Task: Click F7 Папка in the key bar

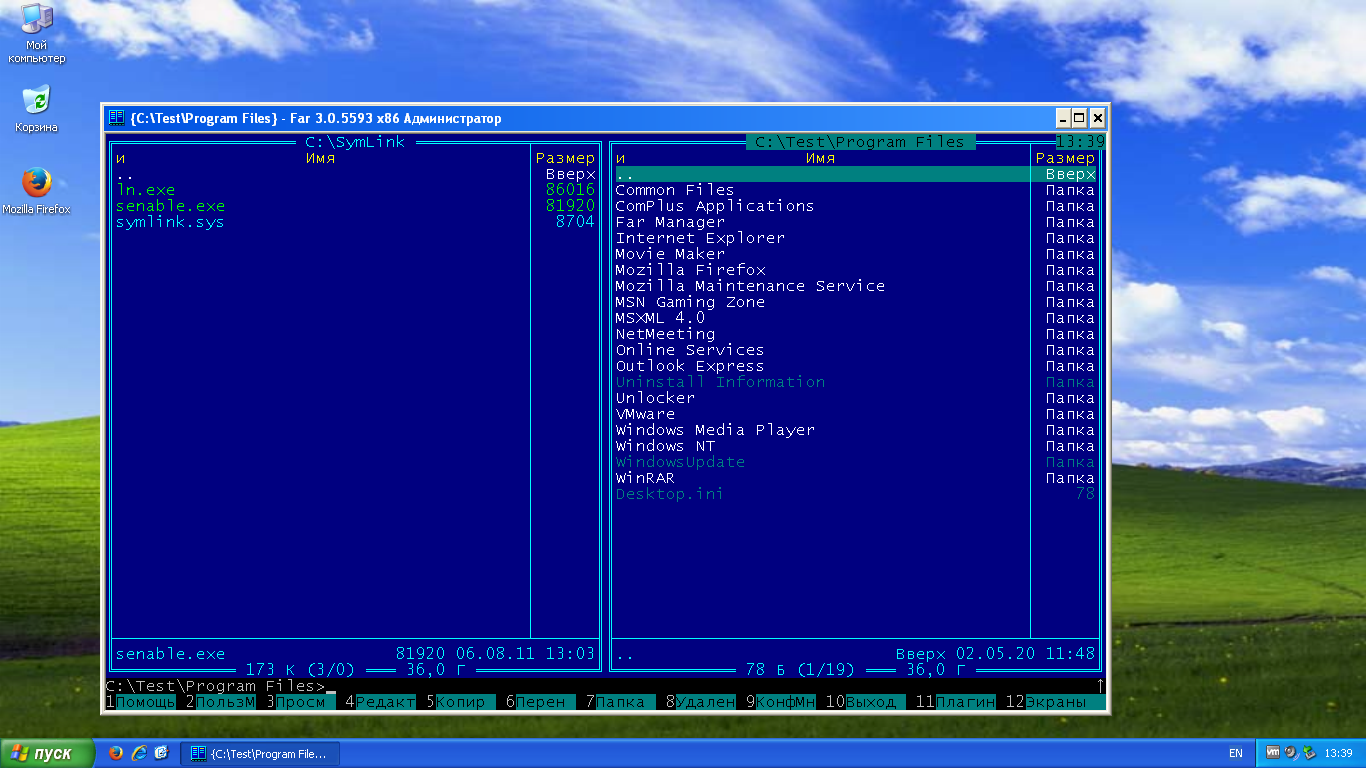Action: 621,702
